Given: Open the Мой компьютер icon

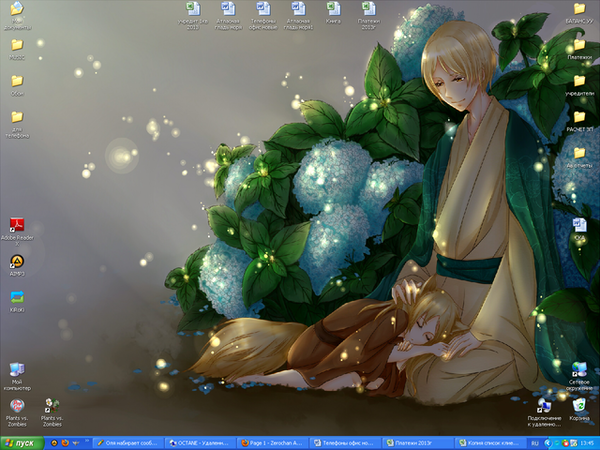Looking at the screenshot, I should (17, 370).
